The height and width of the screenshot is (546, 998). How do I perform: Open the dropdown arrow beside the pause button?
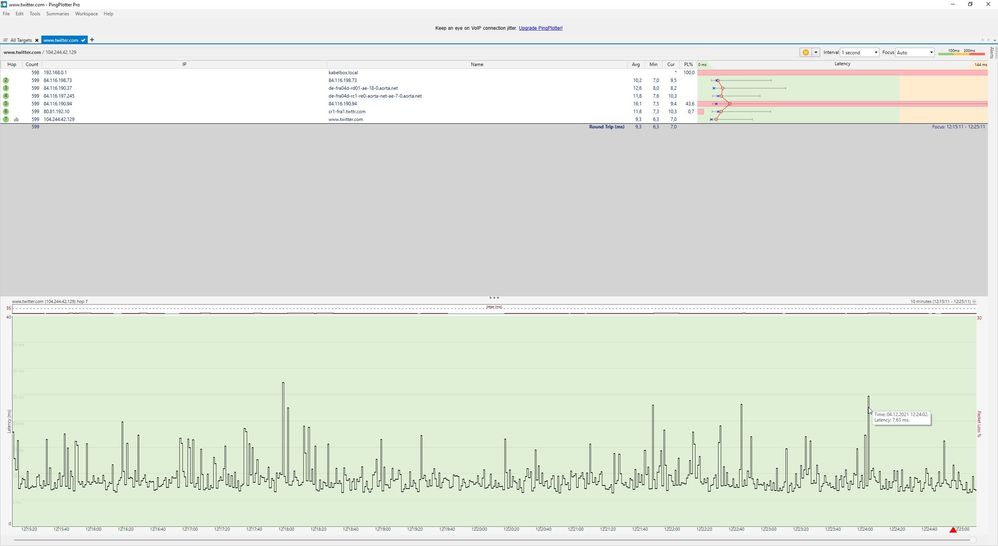pos(816,52)
